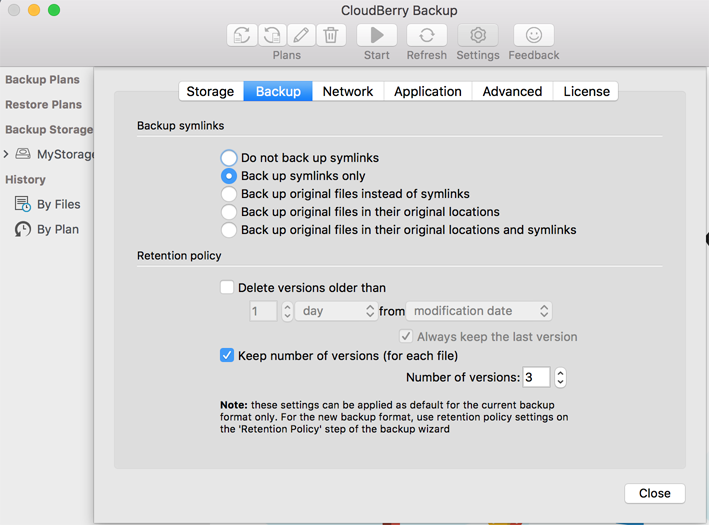Click the delete plan trash icon
709x525 pixels.
[x=331, y=35]
